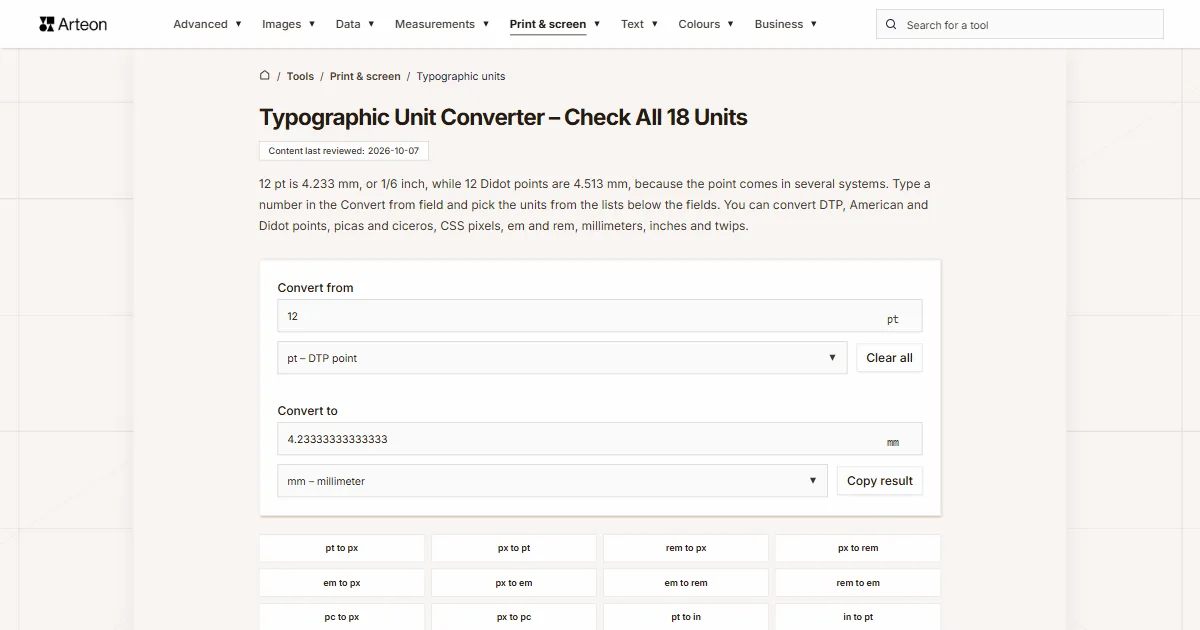This screenshot has width=1200, height=630.
Task: Select the pt to px preset
Action: point(342,548)
